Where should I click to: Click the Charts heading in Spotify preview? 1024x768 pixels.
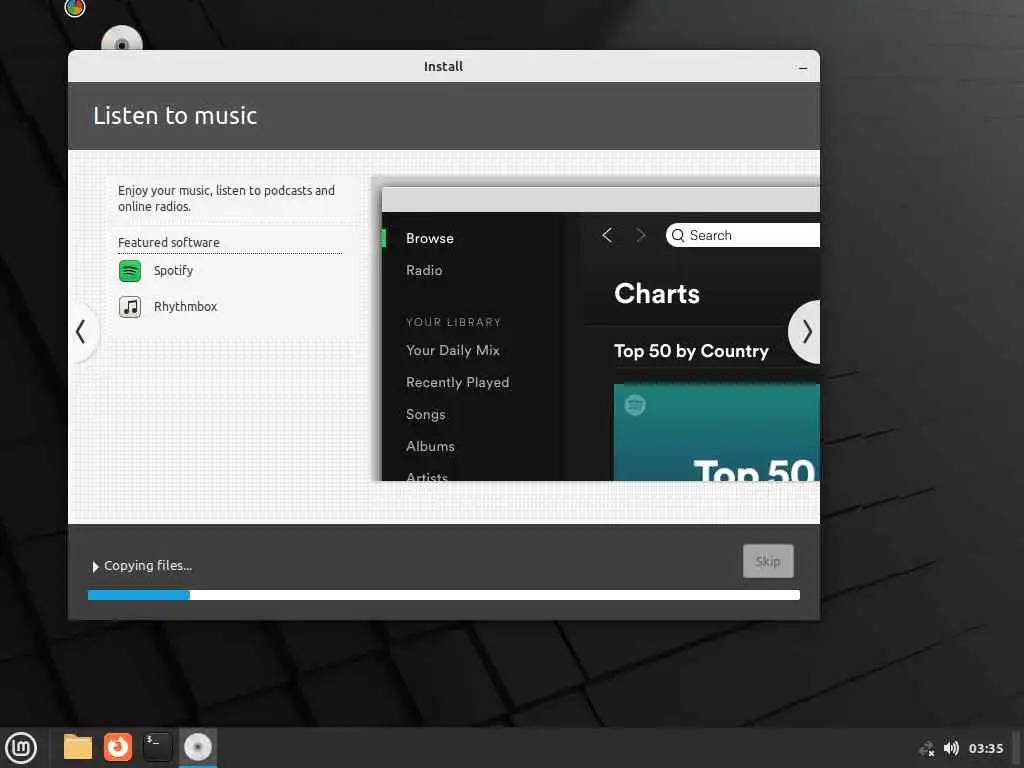pyautogui.click(x=656, y=294)
